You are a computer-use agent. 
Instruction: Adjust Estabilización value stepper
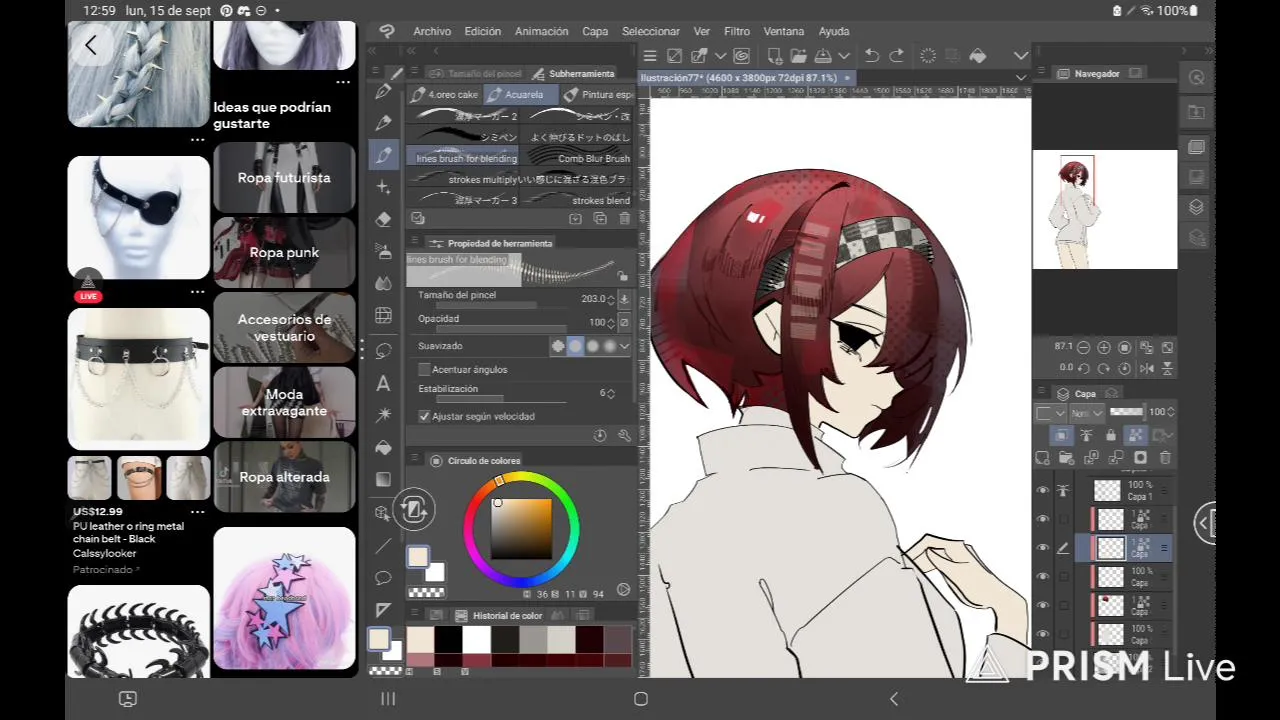(611, 393)
